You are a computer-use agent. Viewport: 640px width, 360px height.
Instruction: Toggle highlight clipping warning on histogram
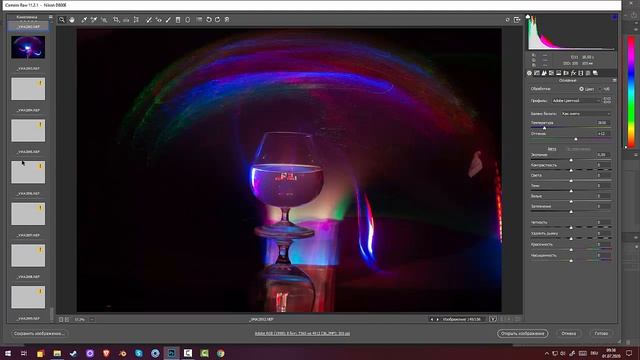[x=614, y=17]
